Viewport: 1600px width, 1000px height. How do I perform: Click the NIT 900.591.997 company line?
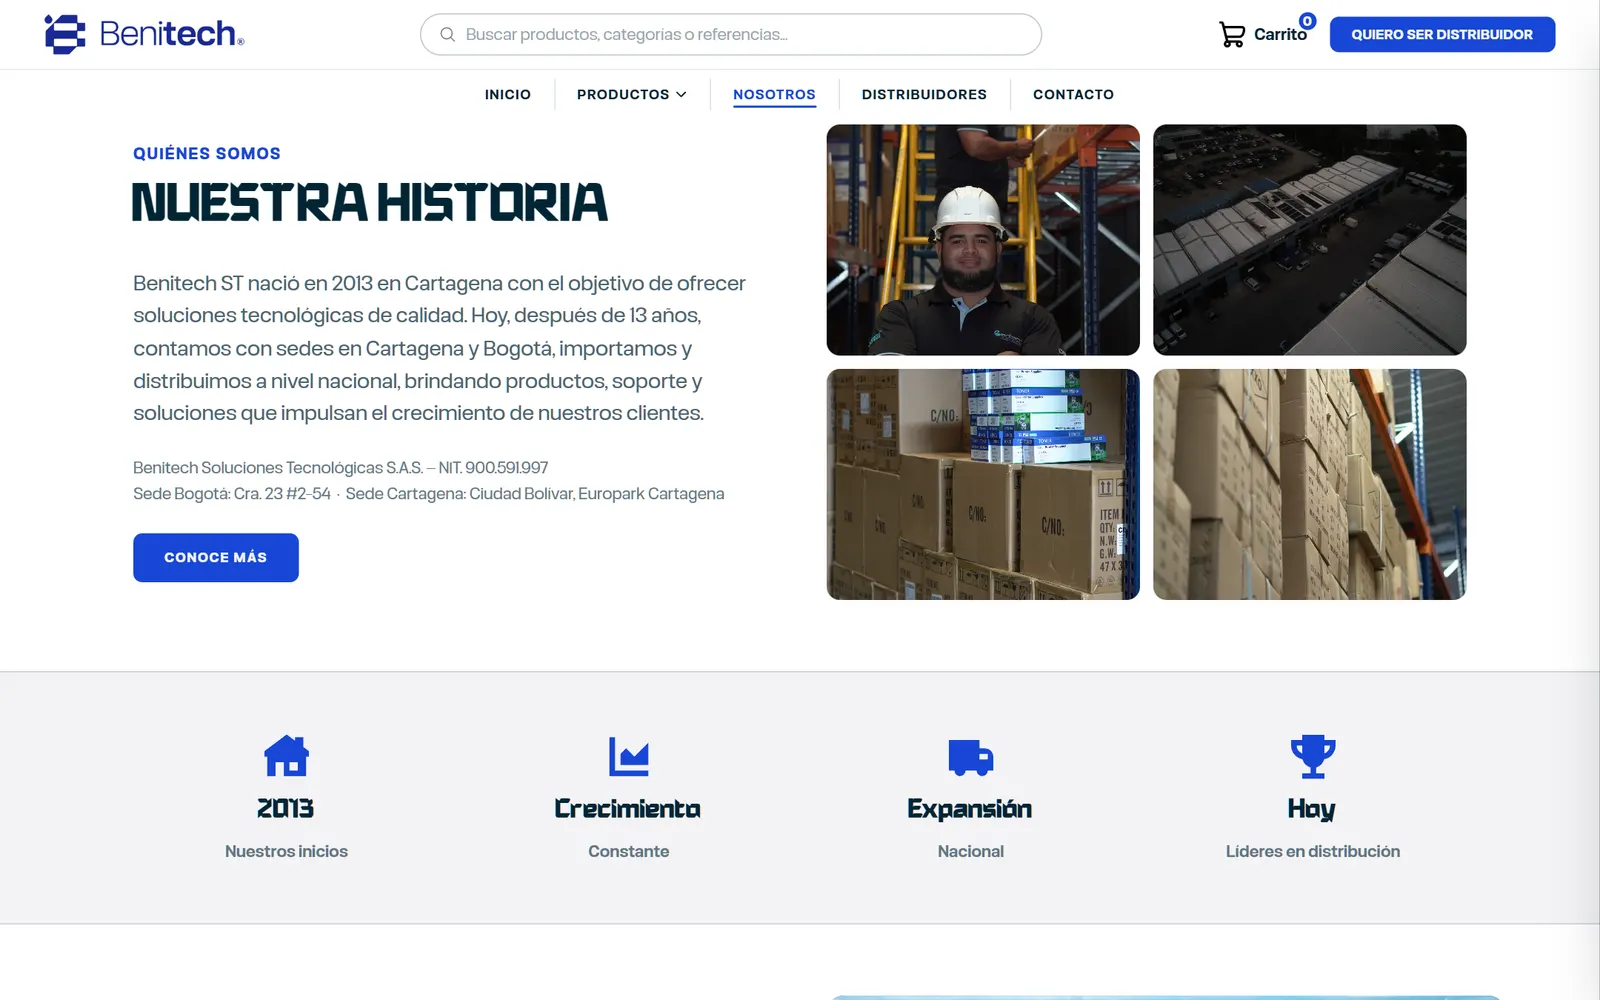pyautogui.click(x=341, y=468)
